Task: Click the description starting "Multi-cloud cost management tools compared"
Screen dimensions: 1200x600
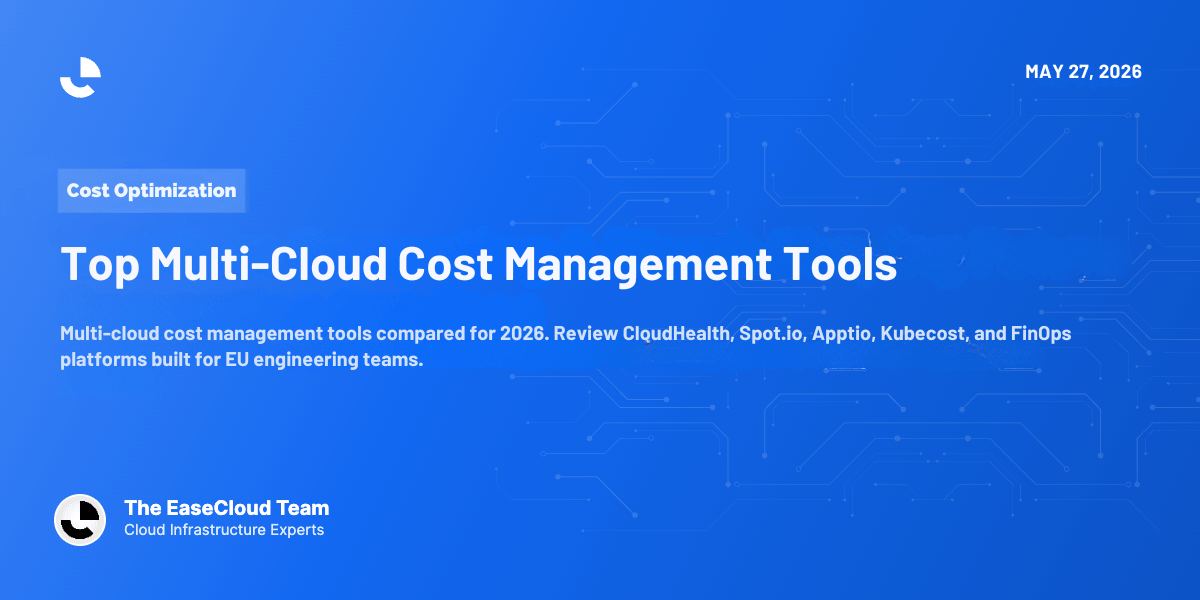Action: [x=566, y=347]
